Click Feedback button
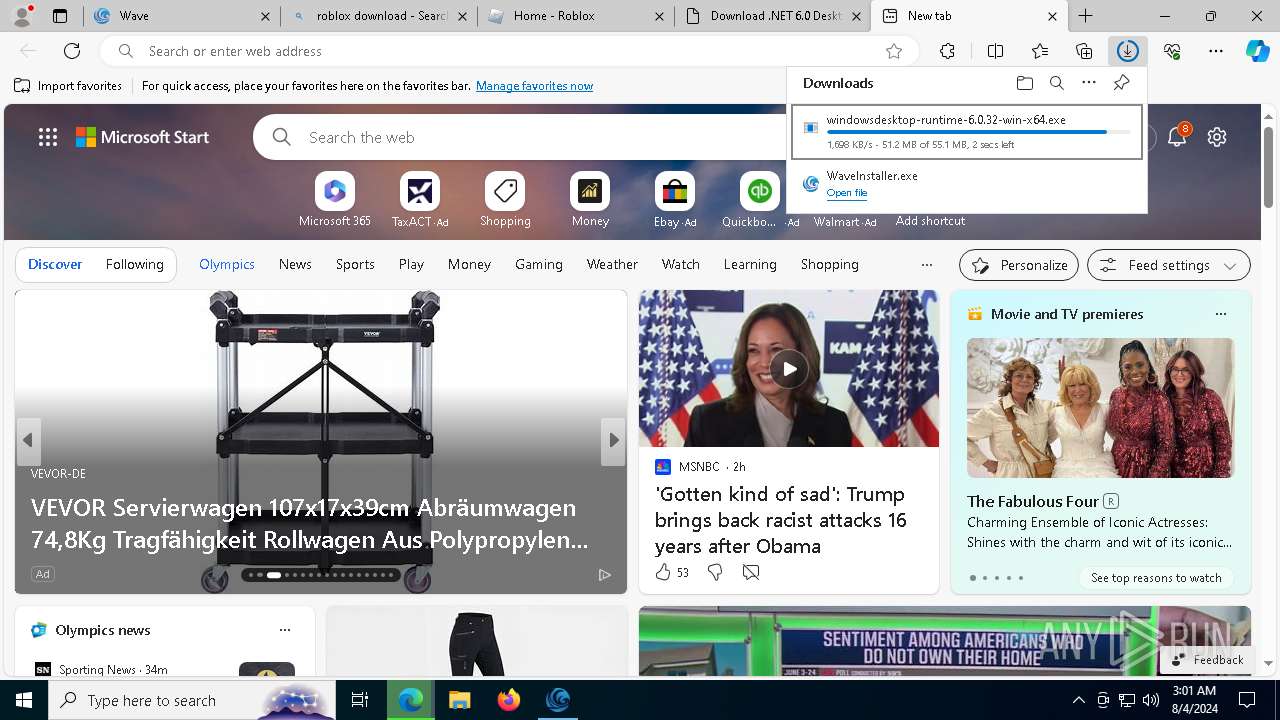The image size is (1280, 720). (1208, 660)
